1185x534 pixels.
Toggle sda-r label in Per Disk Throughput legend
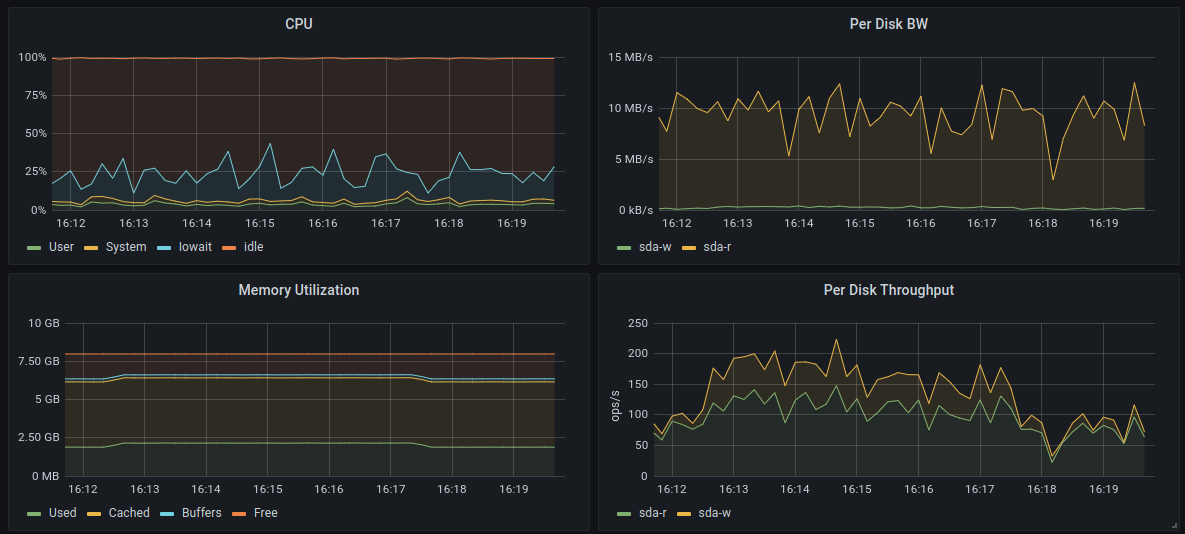(x=650, y=513)
